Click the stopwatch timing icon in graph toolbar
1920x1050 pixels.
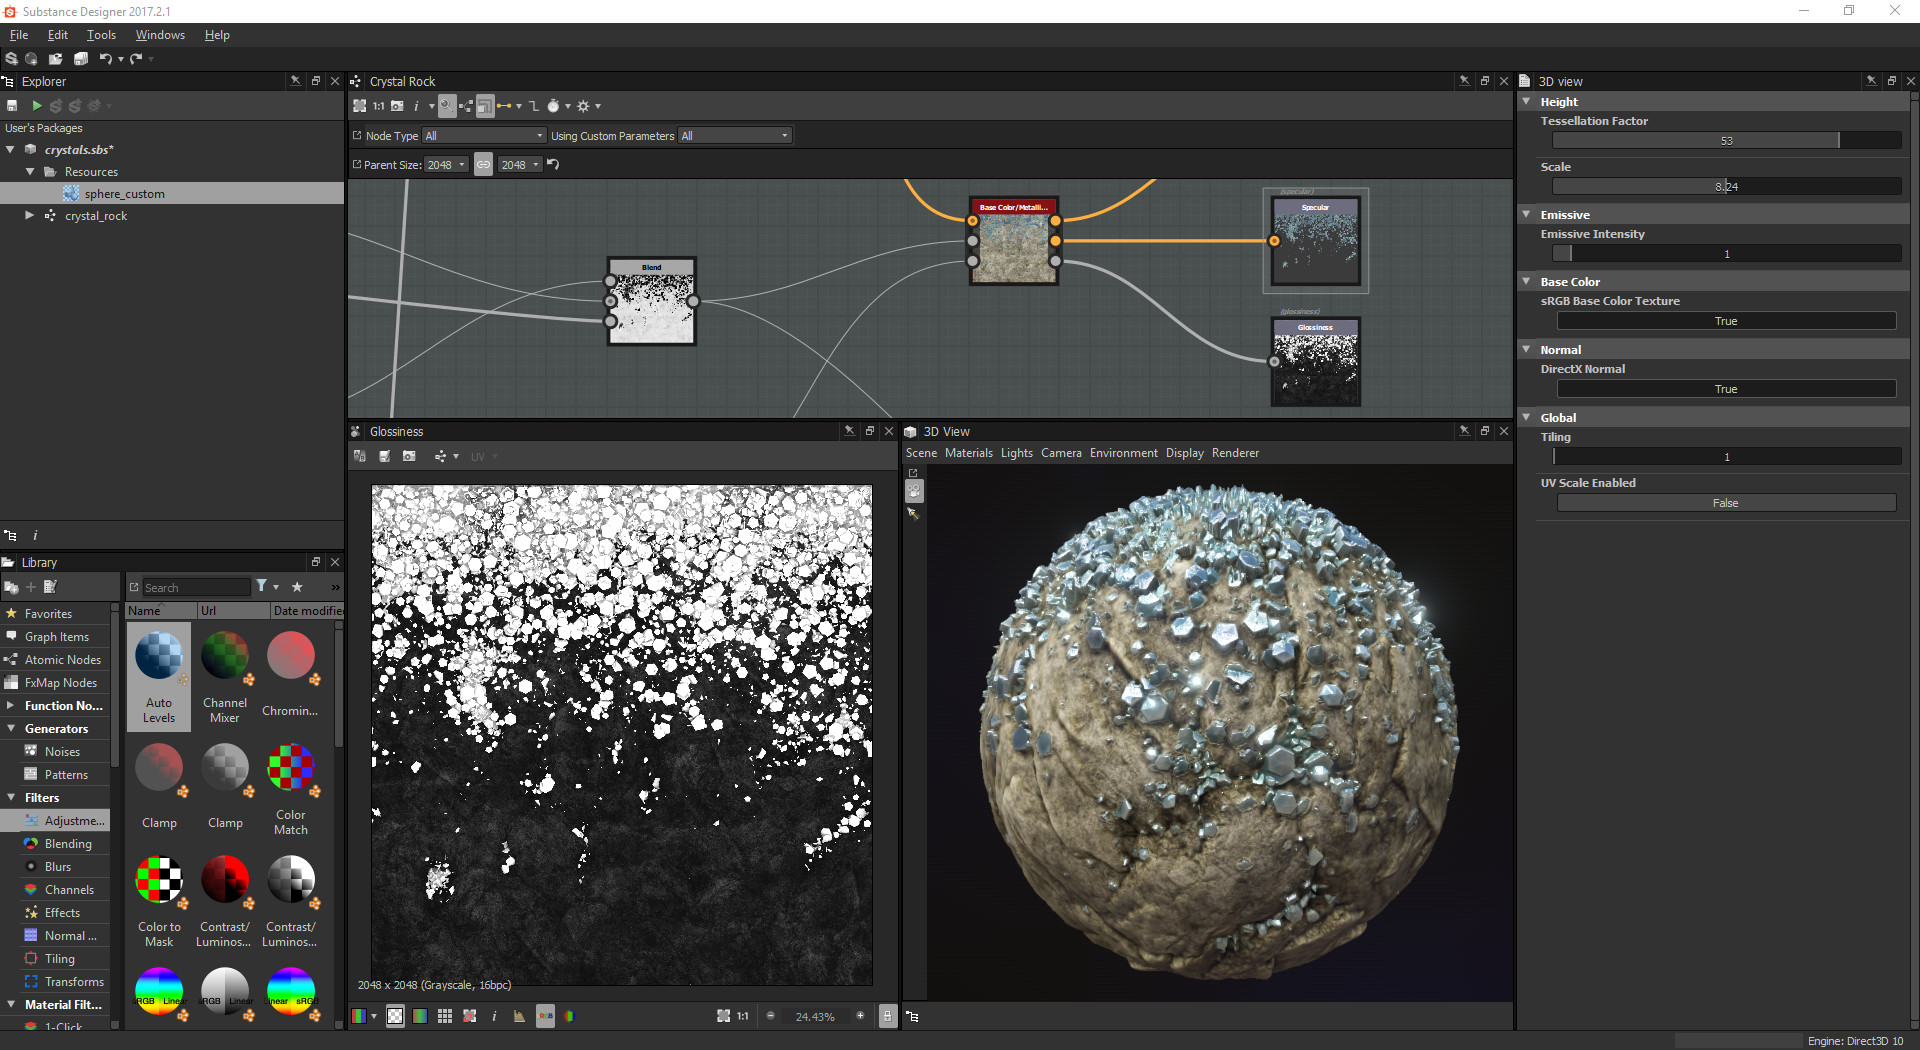(554, 105)
